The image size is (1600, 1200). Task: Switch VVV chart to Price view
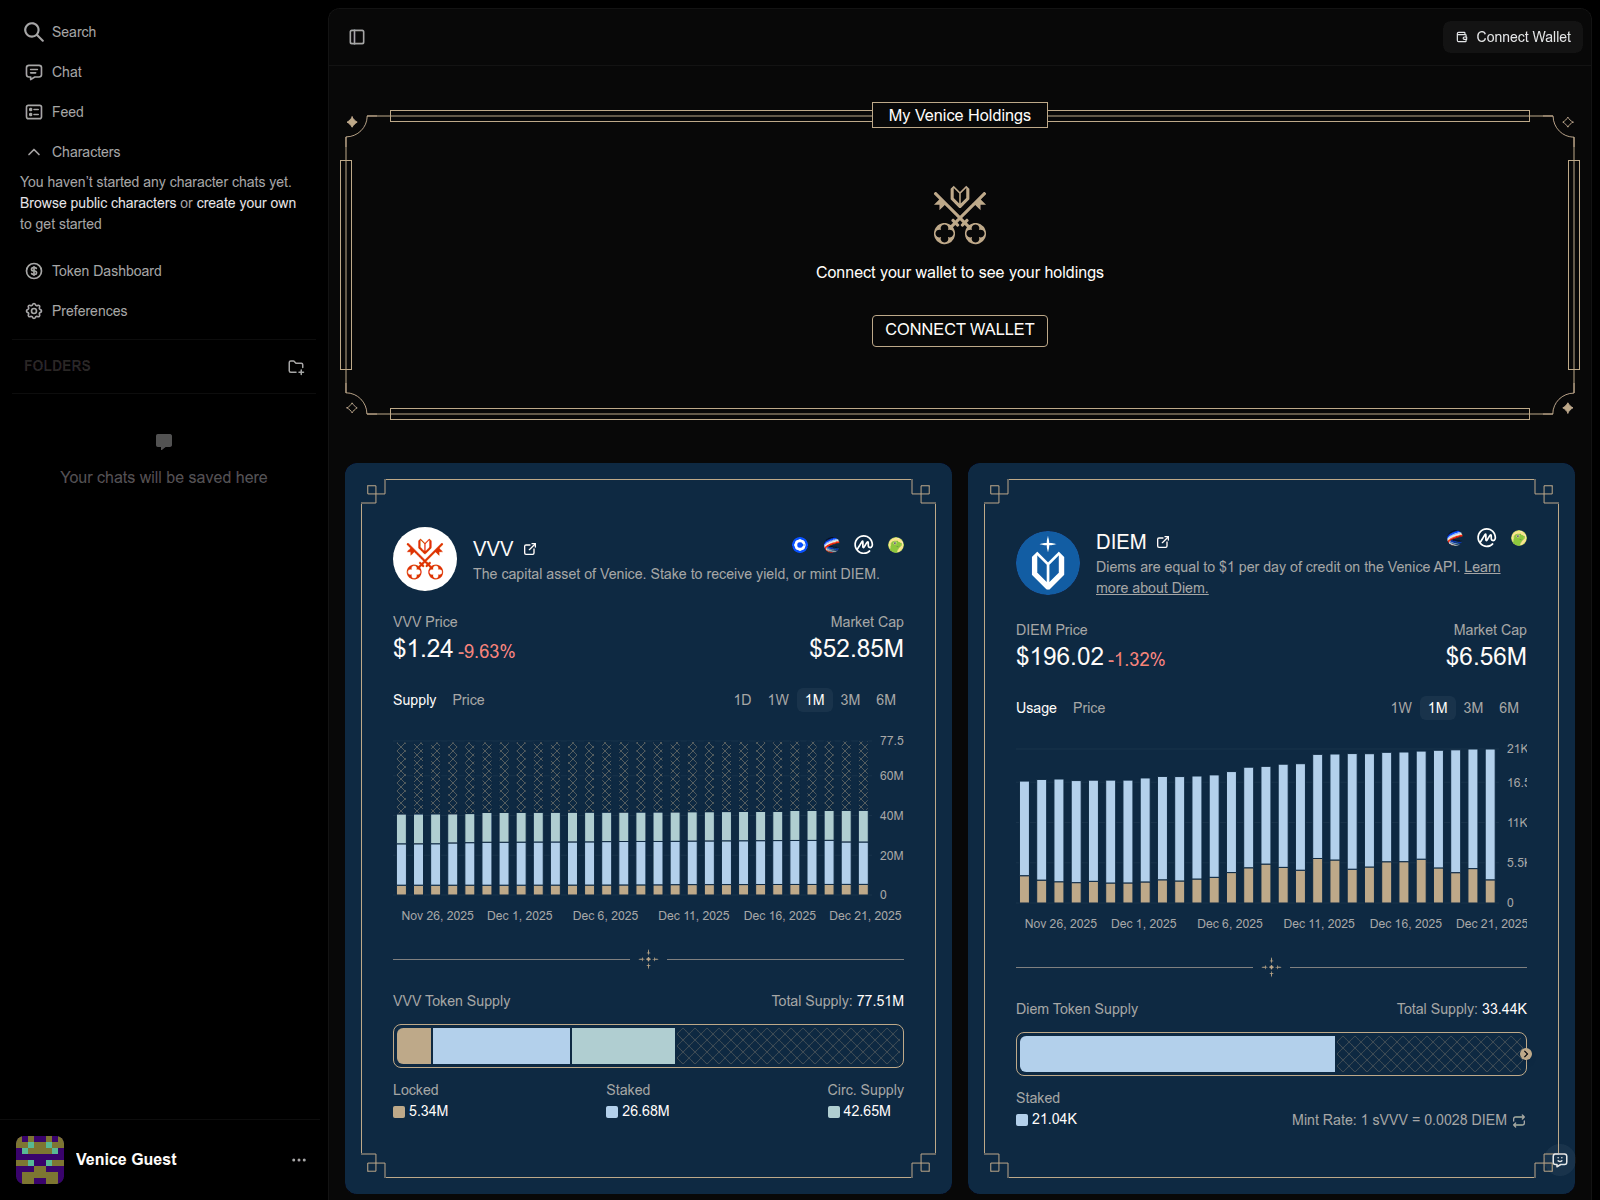point(468,700)
